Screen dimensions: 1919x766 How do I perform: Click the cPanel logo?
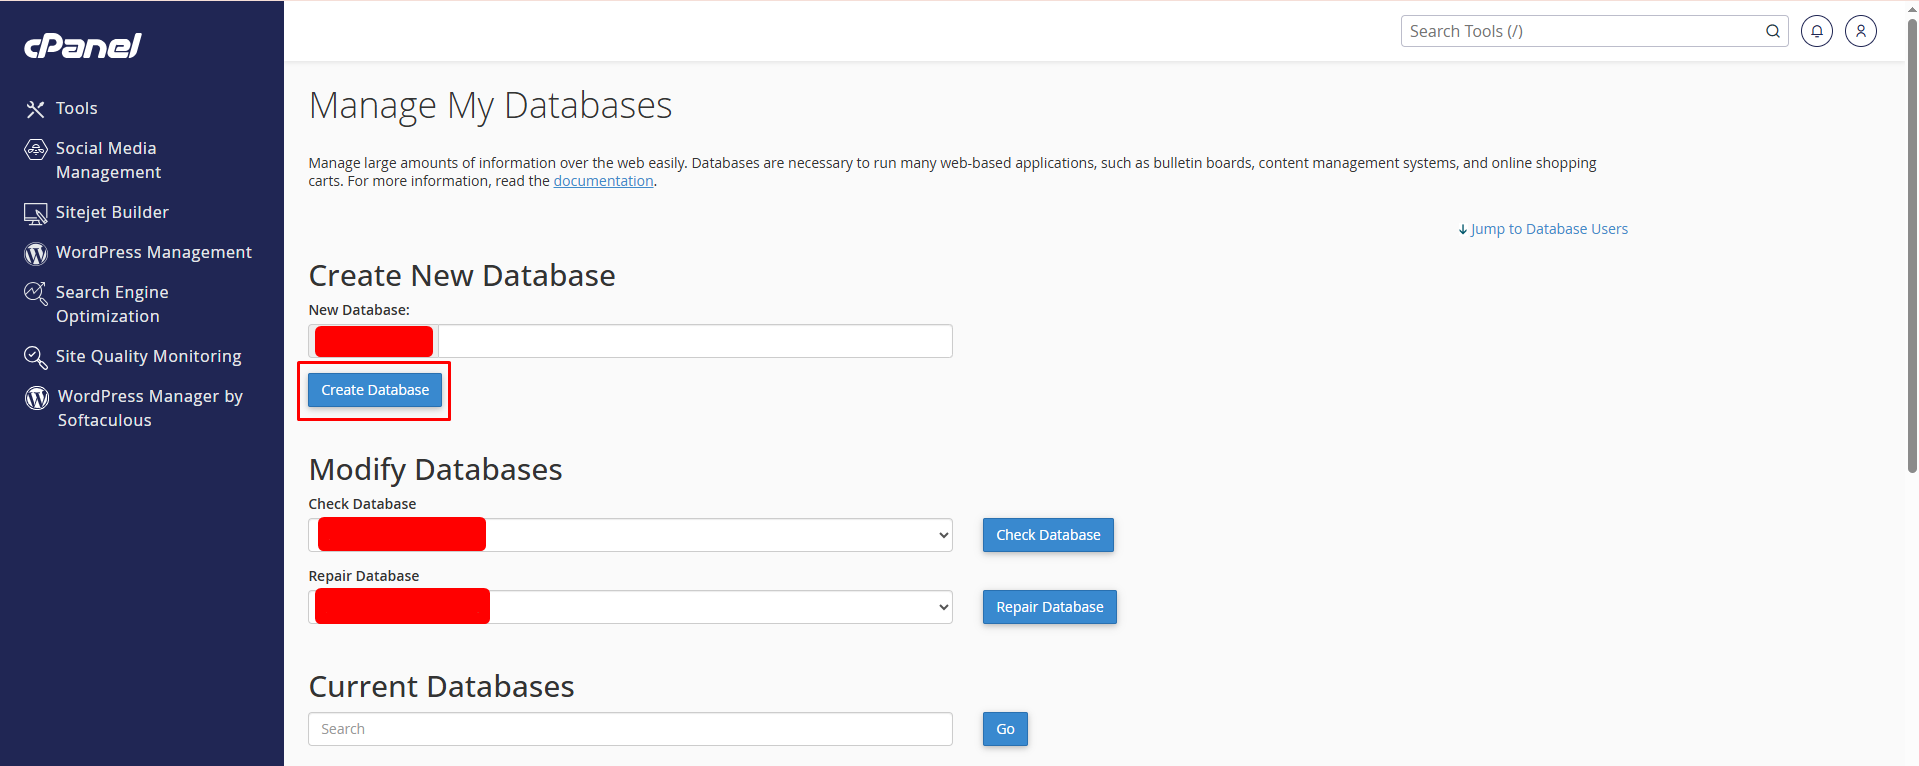pos(82,46)
